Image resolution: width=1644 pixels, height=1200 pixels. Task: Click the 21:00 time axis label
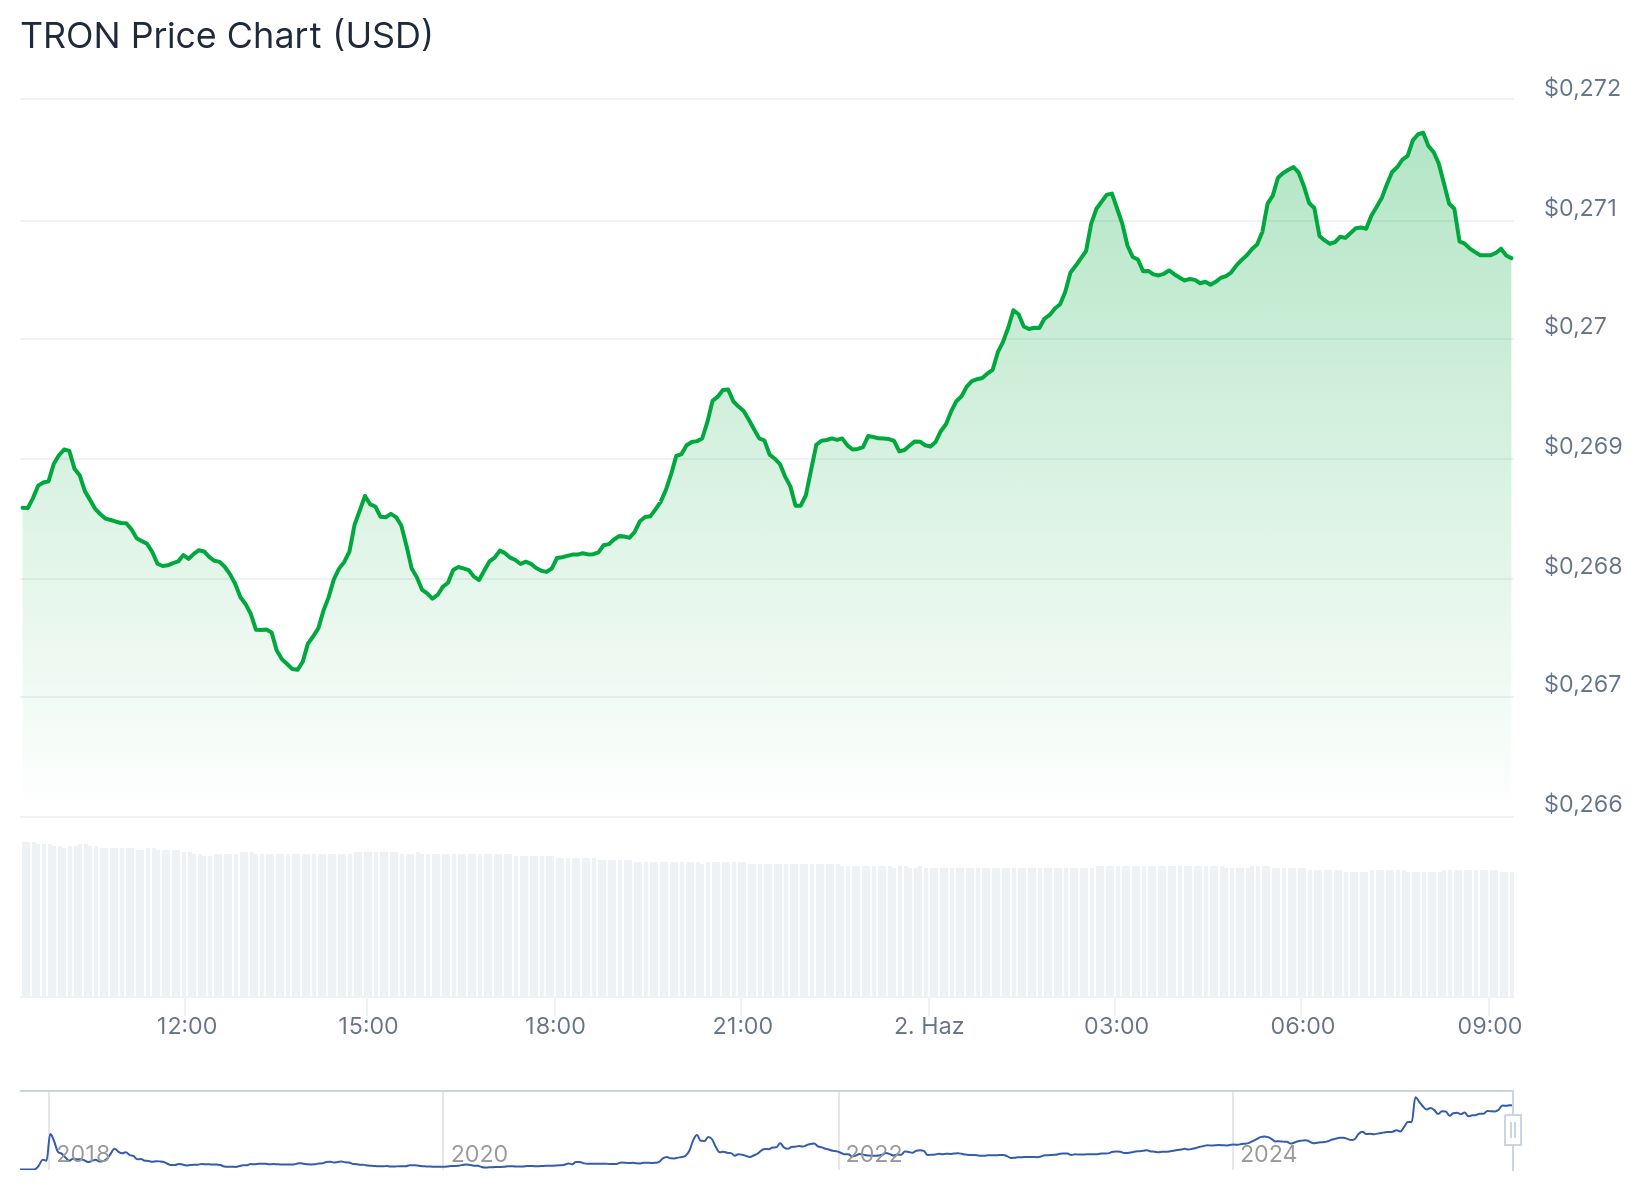click(742, 1026)
